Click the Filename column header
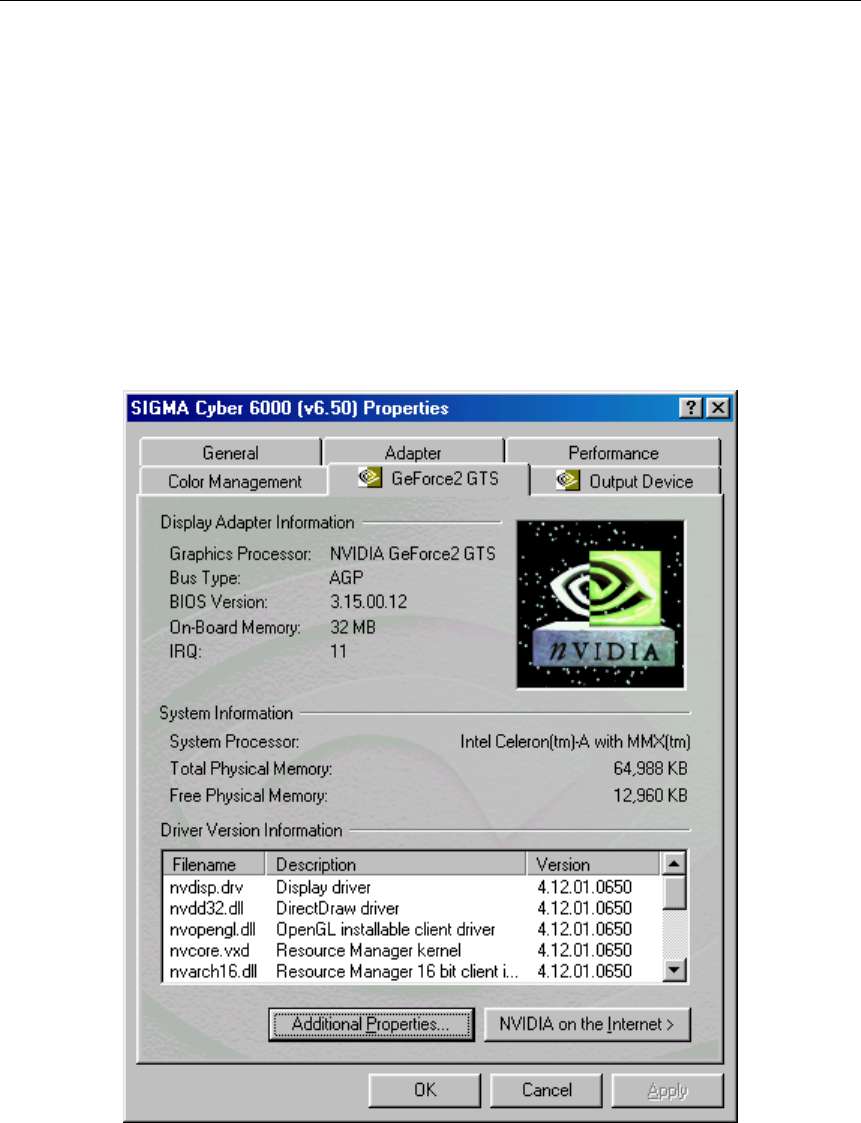861x1123 pixels. (x=214, y=864)
